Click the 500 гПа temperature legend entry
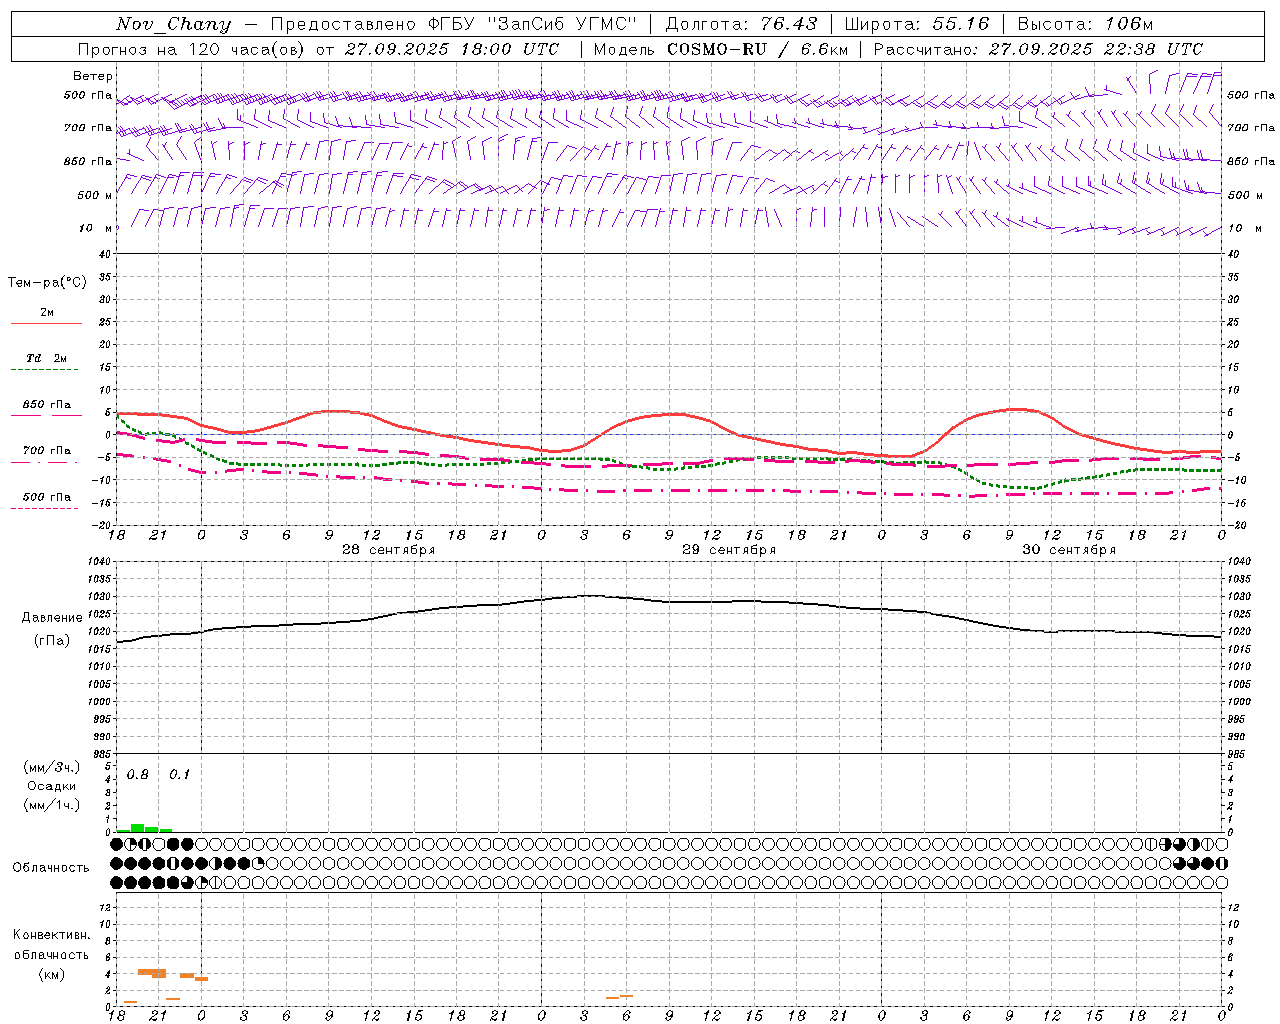 pyautogui.click(x=46, y=497)
